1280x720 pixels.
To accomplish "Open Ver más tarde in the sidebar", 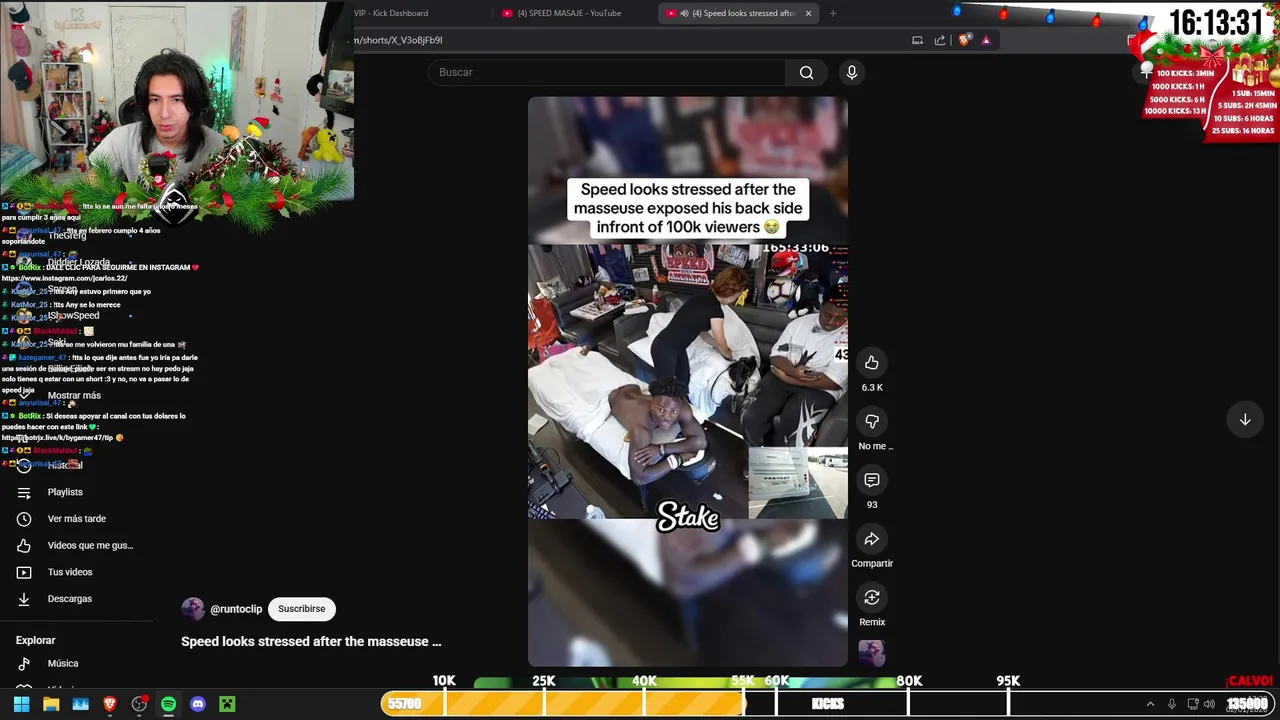I will point(77,519).
